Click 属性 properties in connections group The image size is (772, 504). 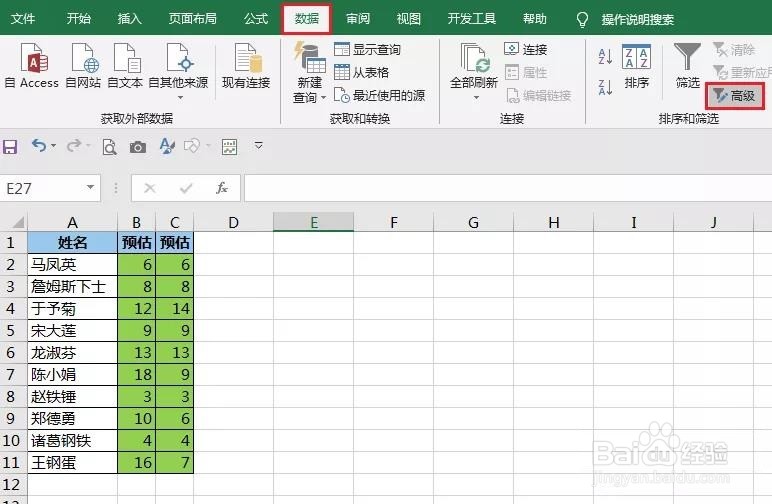(x=525, y=72)
